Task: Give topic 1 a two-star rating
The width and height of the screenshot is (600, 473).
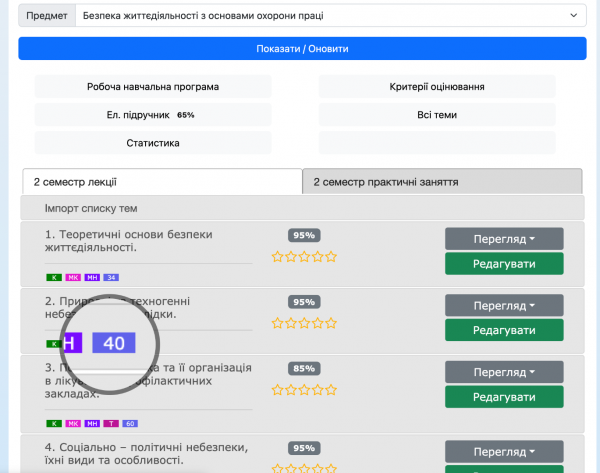Action: click(x=291, y=256)
